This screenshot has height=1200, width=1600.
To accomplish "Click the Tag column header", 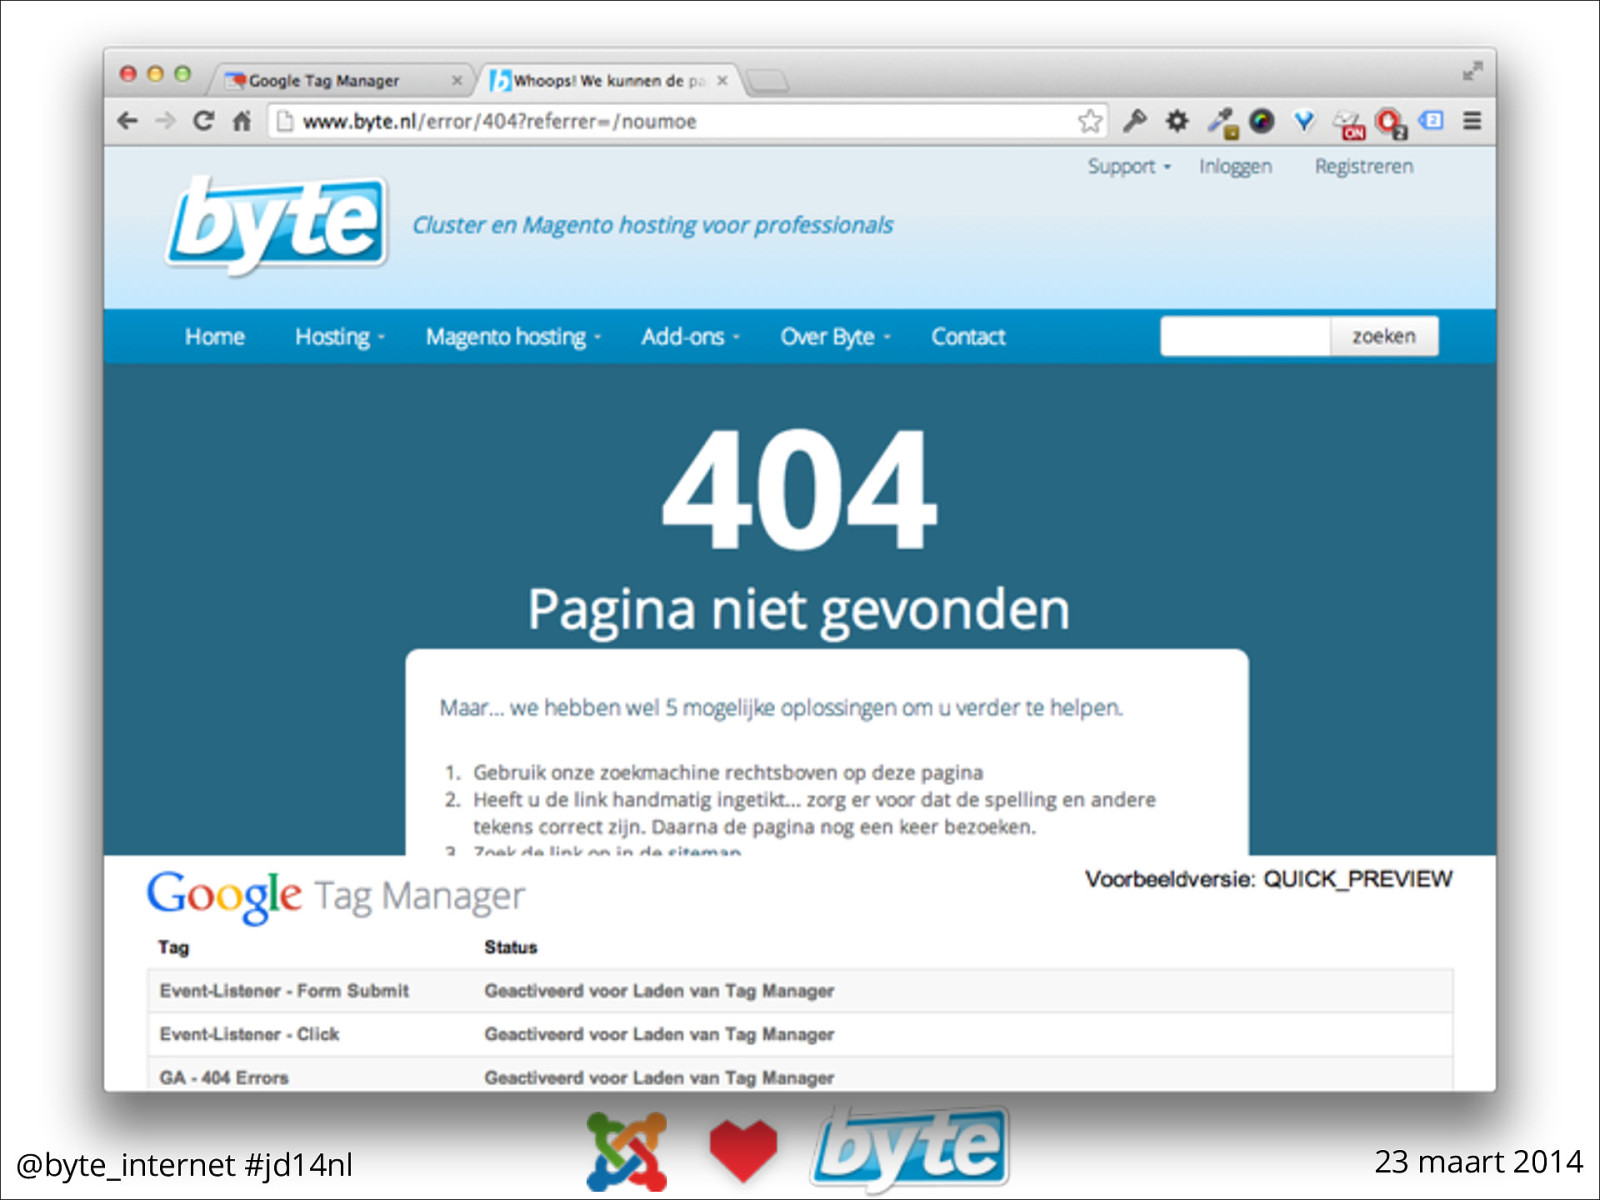I will coord(173,947).
